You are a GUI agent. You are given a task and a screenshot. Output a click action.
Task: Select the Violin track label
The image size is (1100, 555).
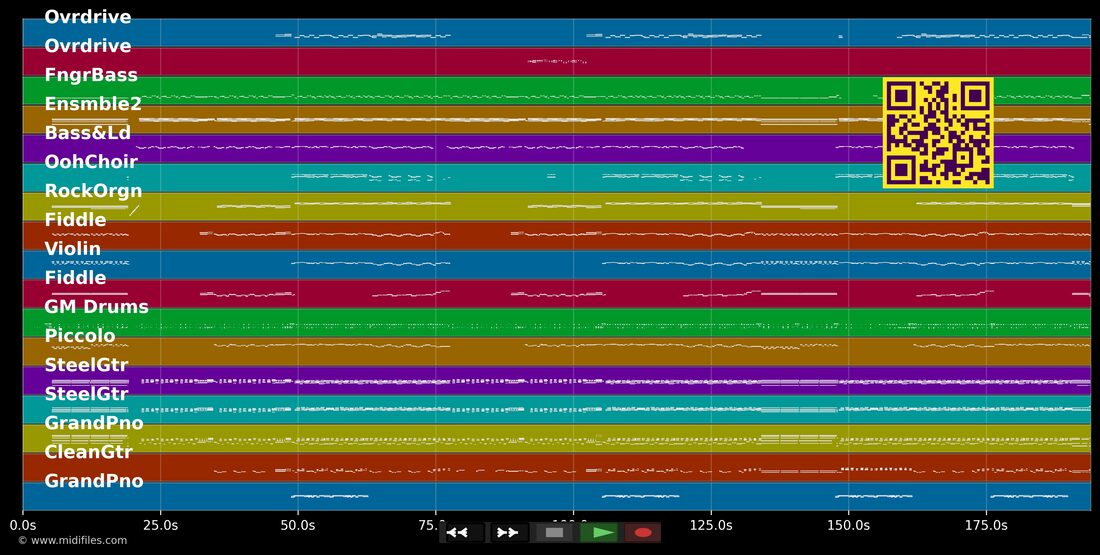click(x=73, y=248)
